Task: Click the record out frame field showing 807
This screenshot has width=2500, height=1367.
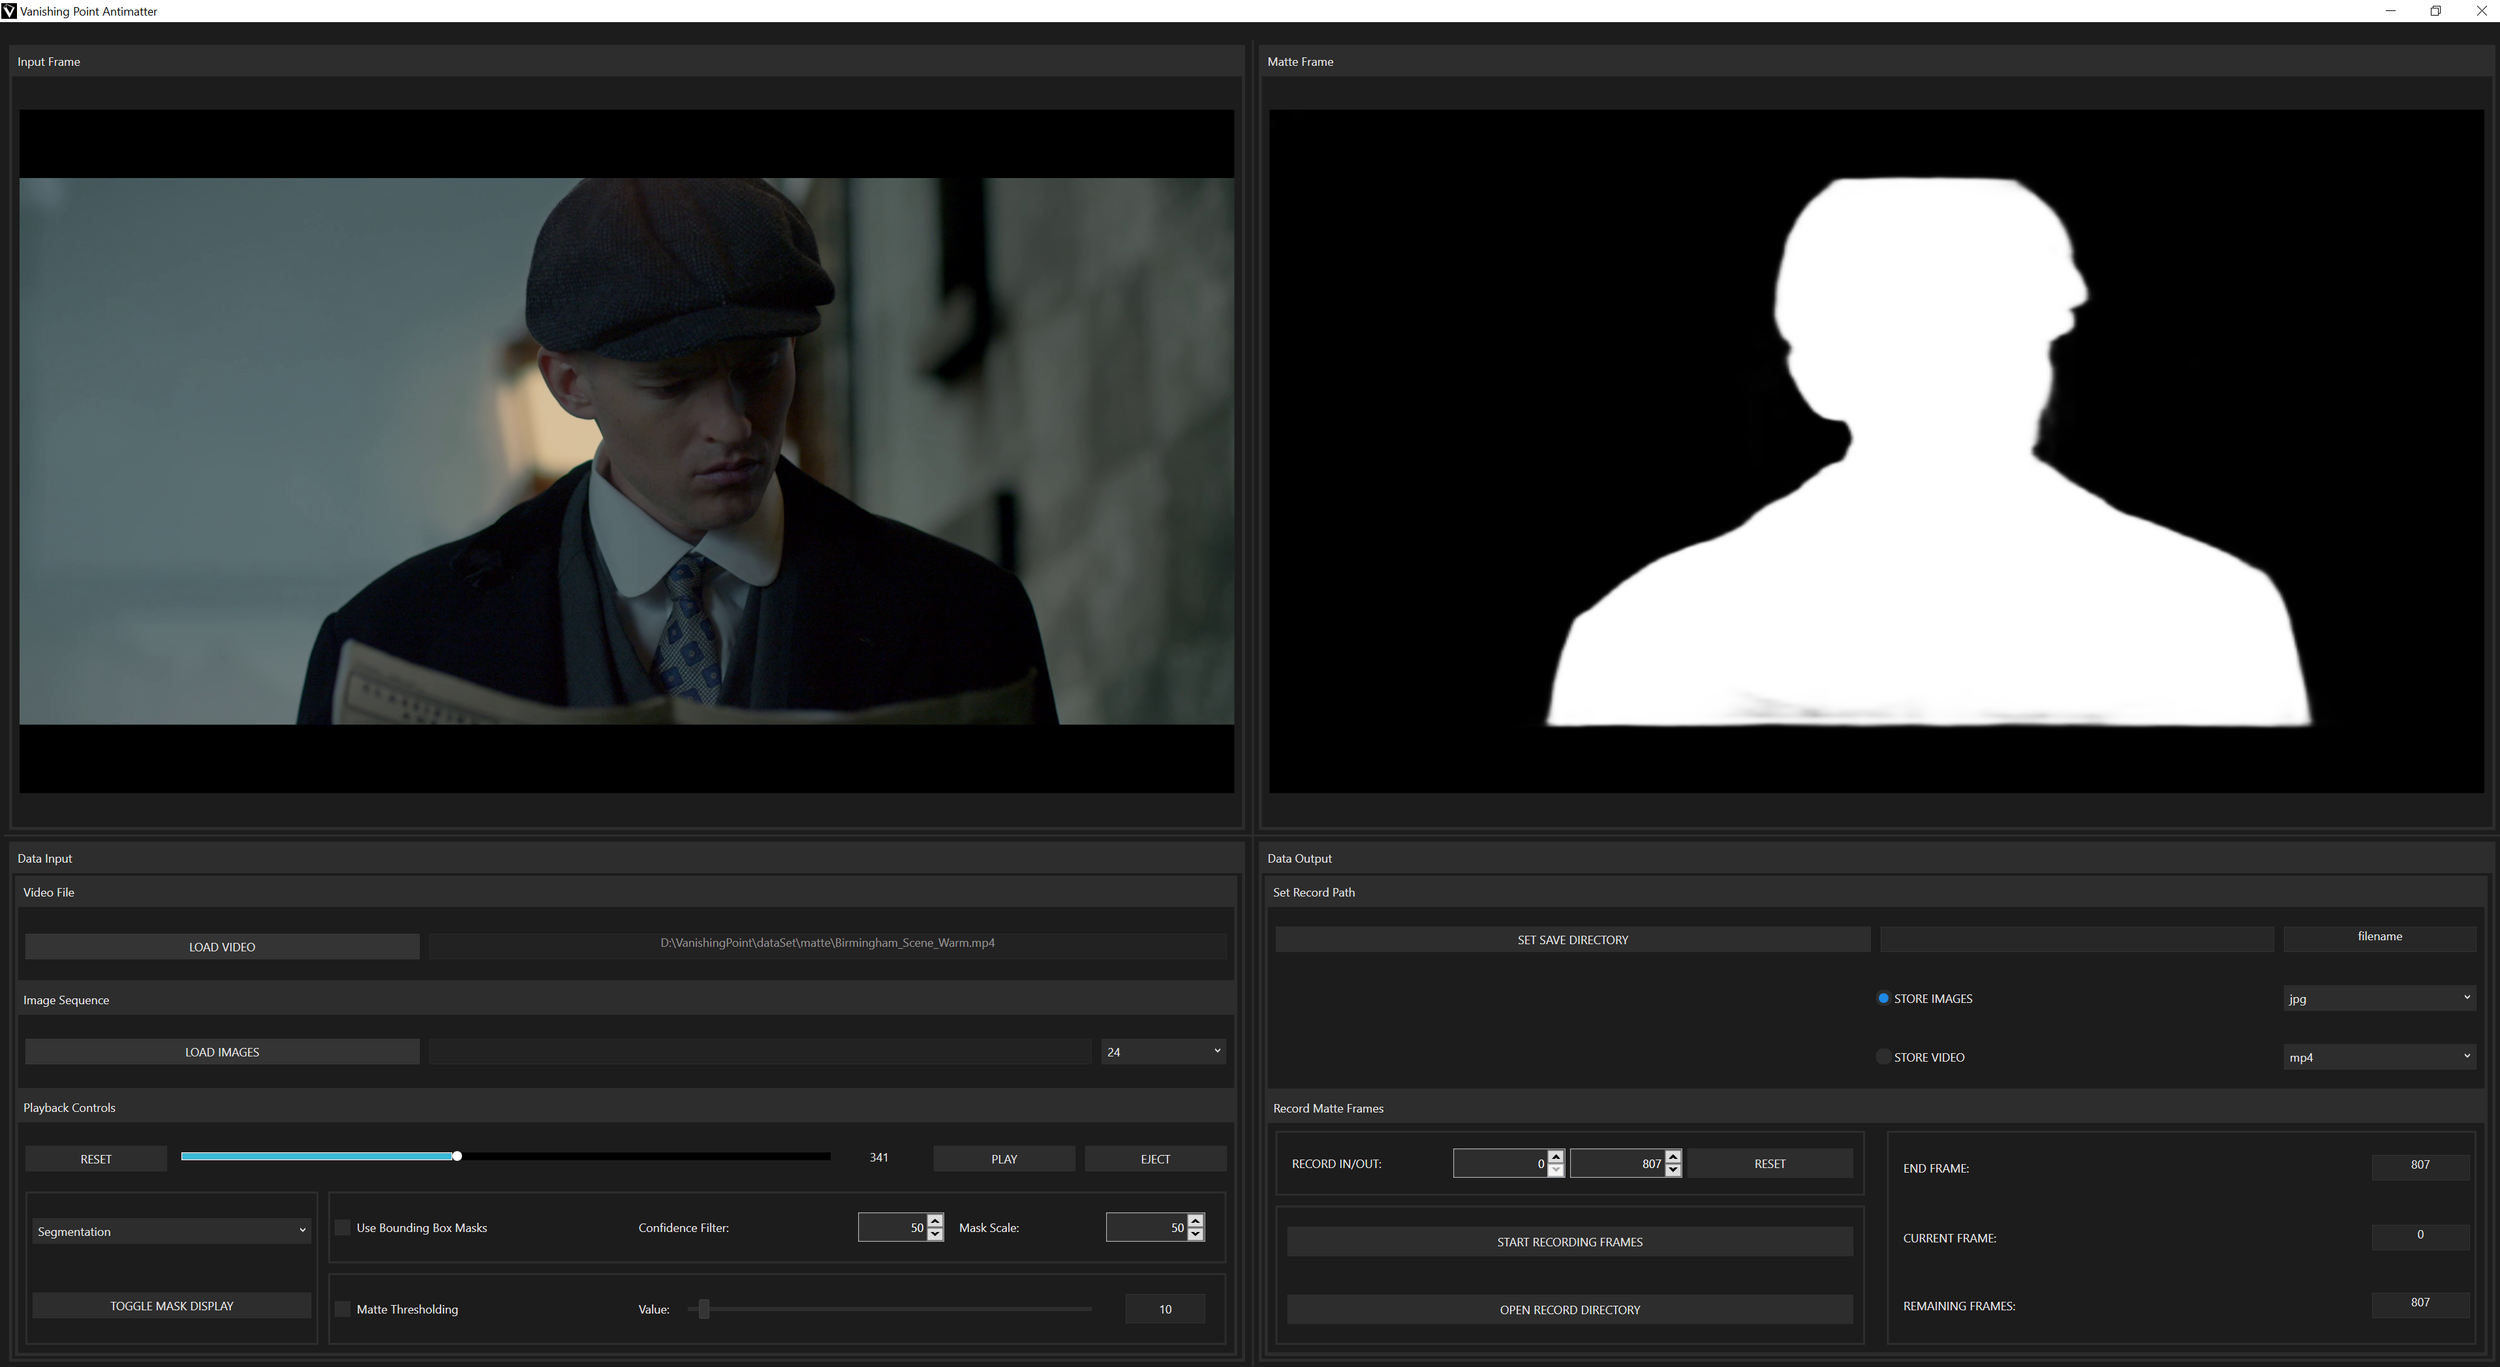Action: (x=1617, y=1163)
